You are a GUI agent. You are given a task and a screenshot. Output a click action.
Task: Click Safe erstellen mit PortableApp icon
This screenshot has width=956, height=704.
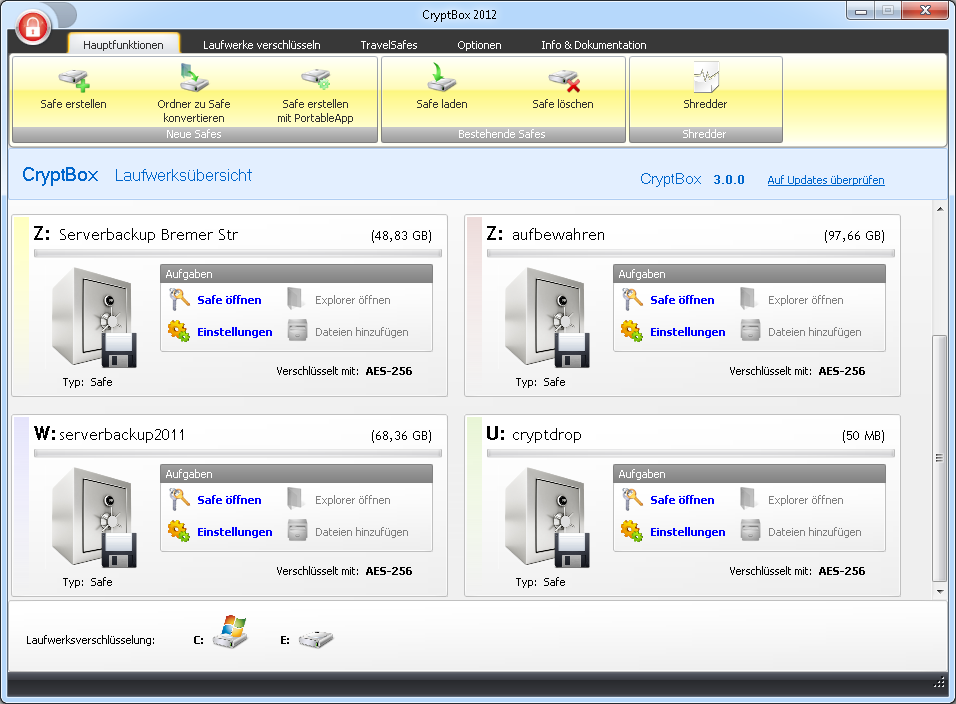[x=315, y=79]
